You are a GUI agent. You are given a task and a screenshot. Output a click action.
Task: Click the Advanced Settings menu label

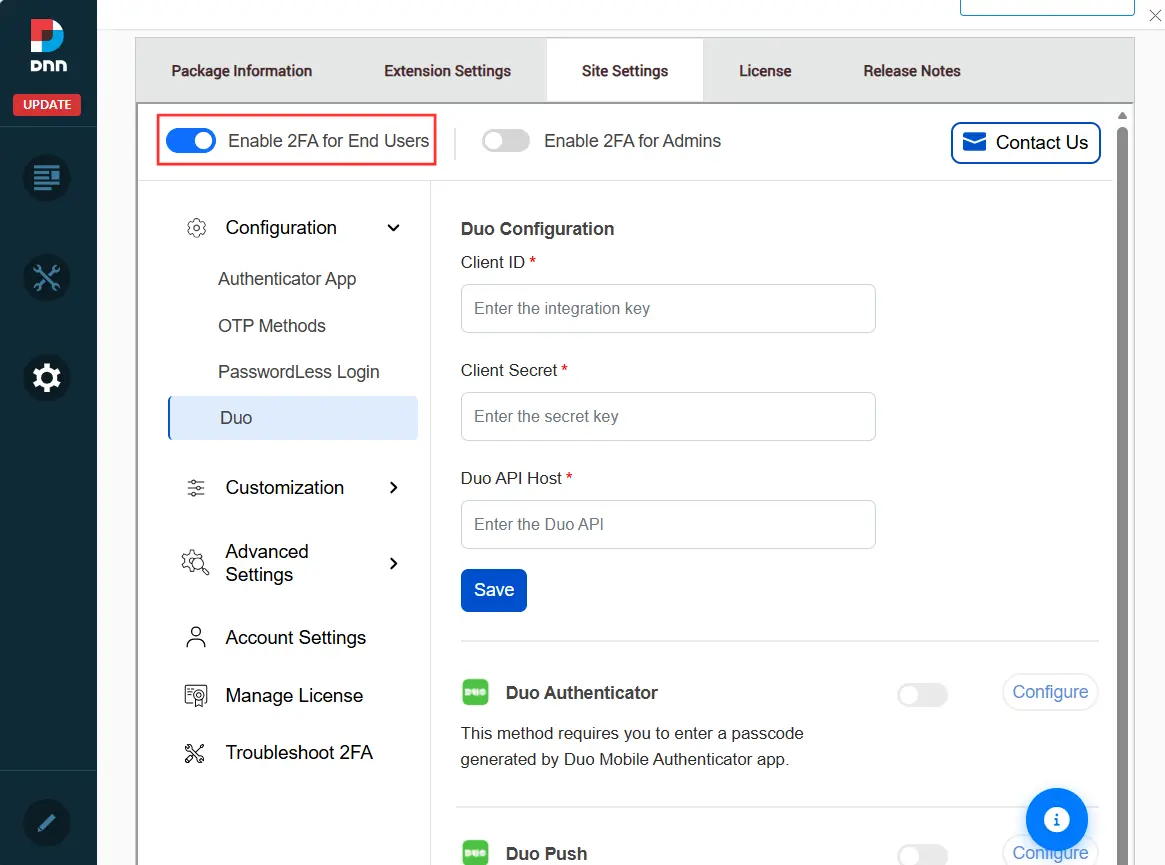267,563
